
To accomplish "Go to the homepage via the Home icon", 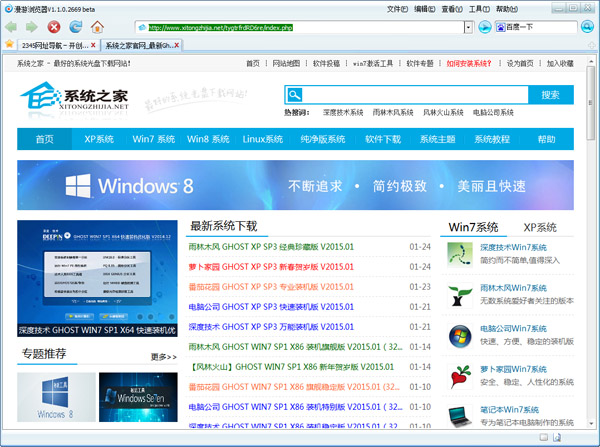I will [x=97, y=26].
